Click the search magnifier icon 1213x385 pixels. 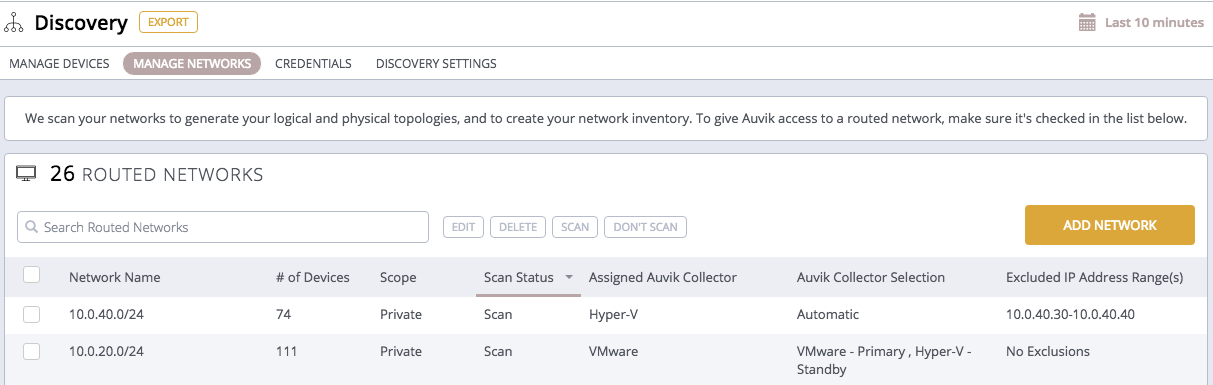pos(32,227)
